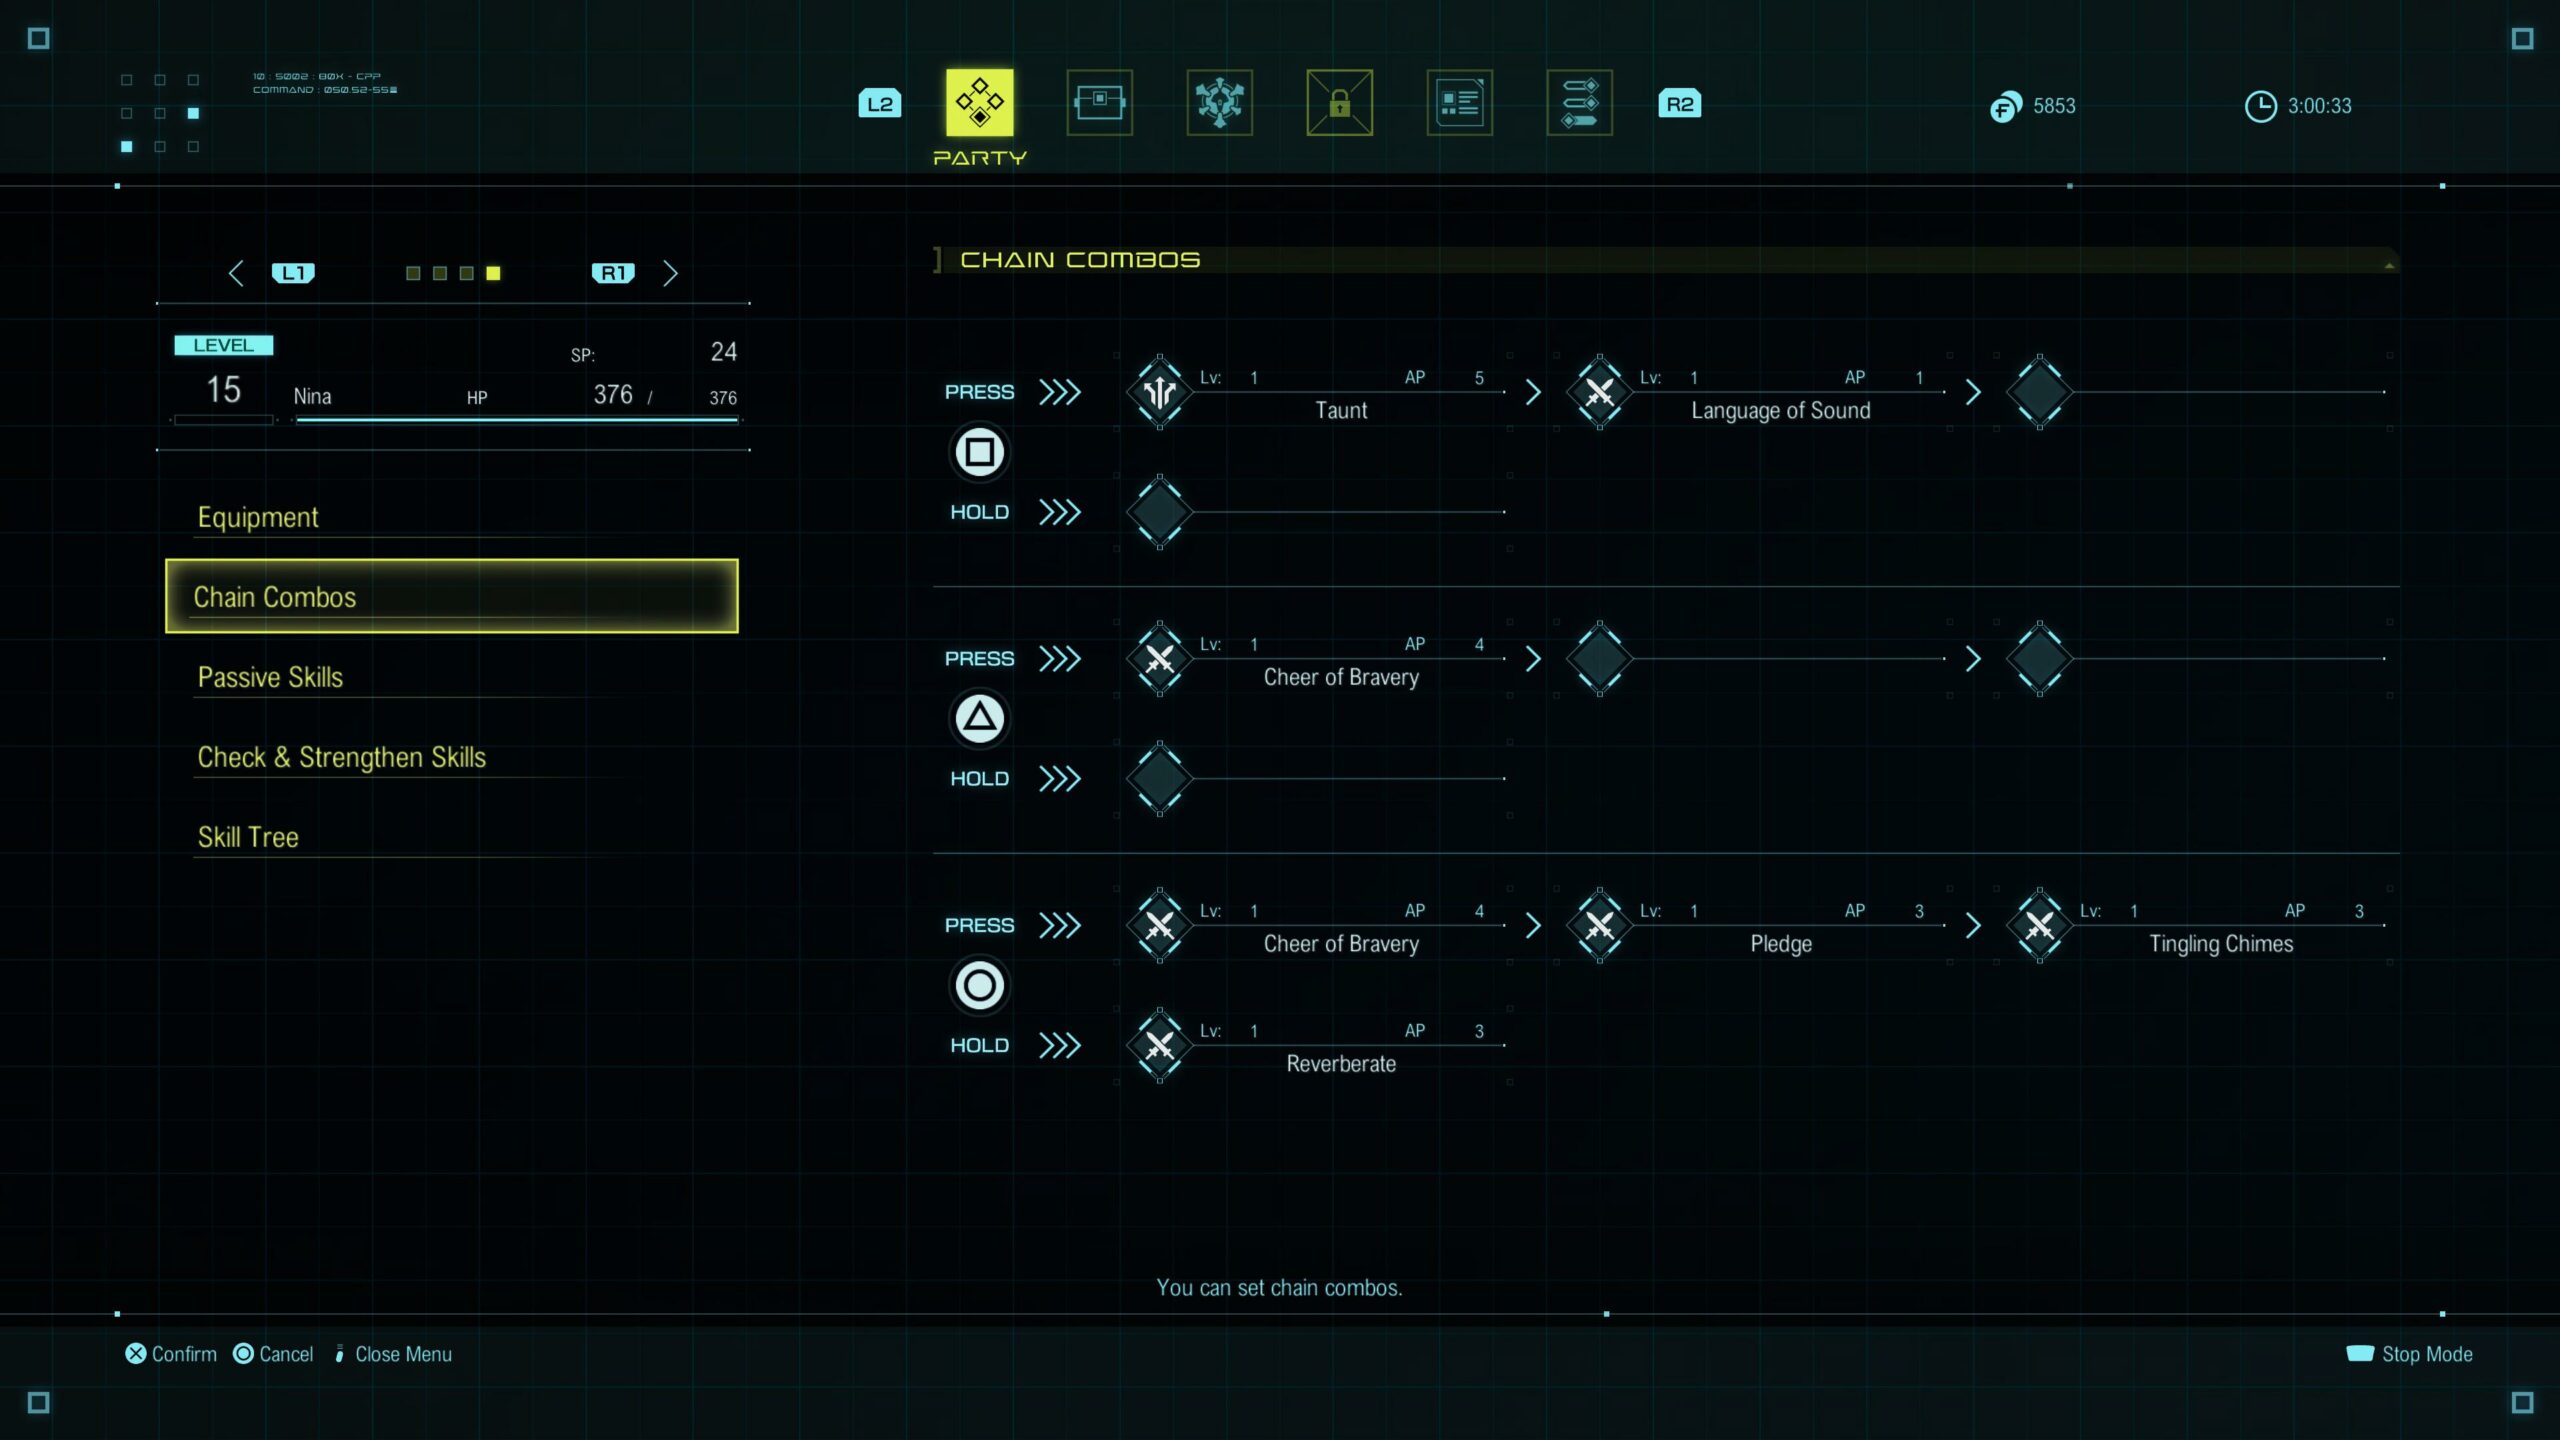Click the level experience bar under 15

coord(224,421)
